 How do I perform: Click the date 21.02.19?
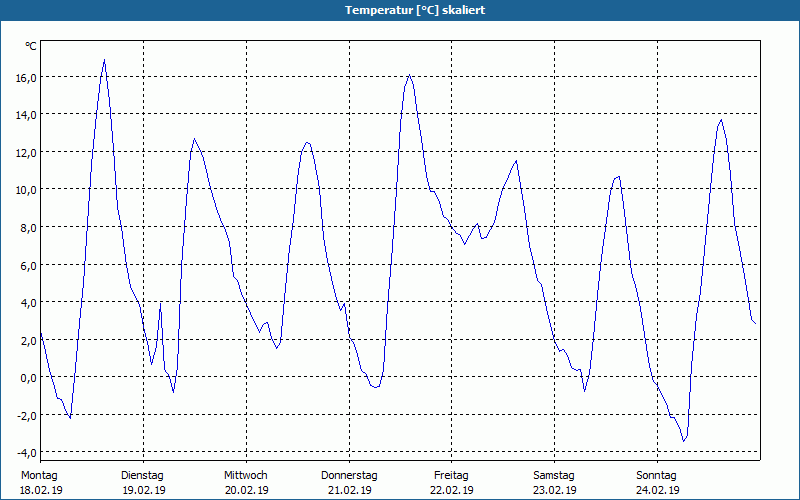point(349,490)
